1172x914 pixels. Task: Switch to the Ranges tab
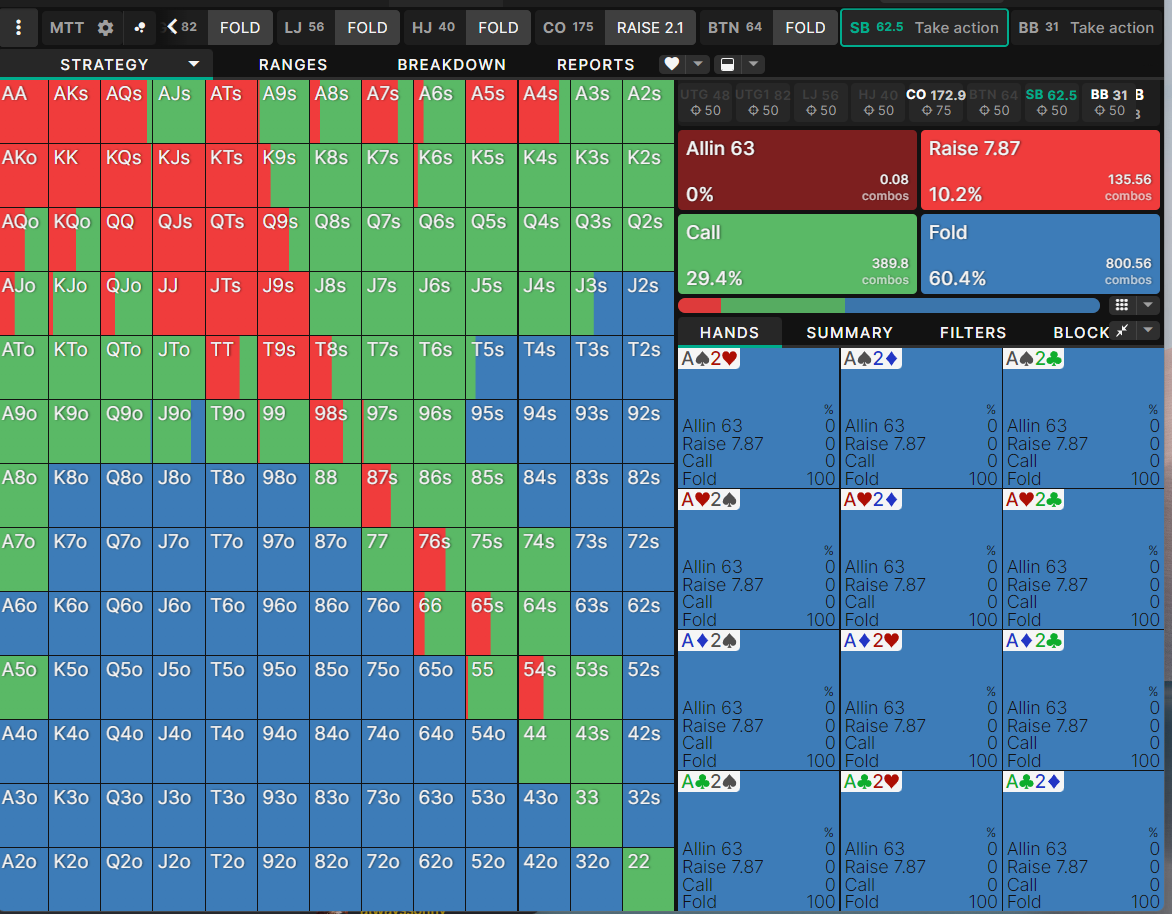coord(293,64)
